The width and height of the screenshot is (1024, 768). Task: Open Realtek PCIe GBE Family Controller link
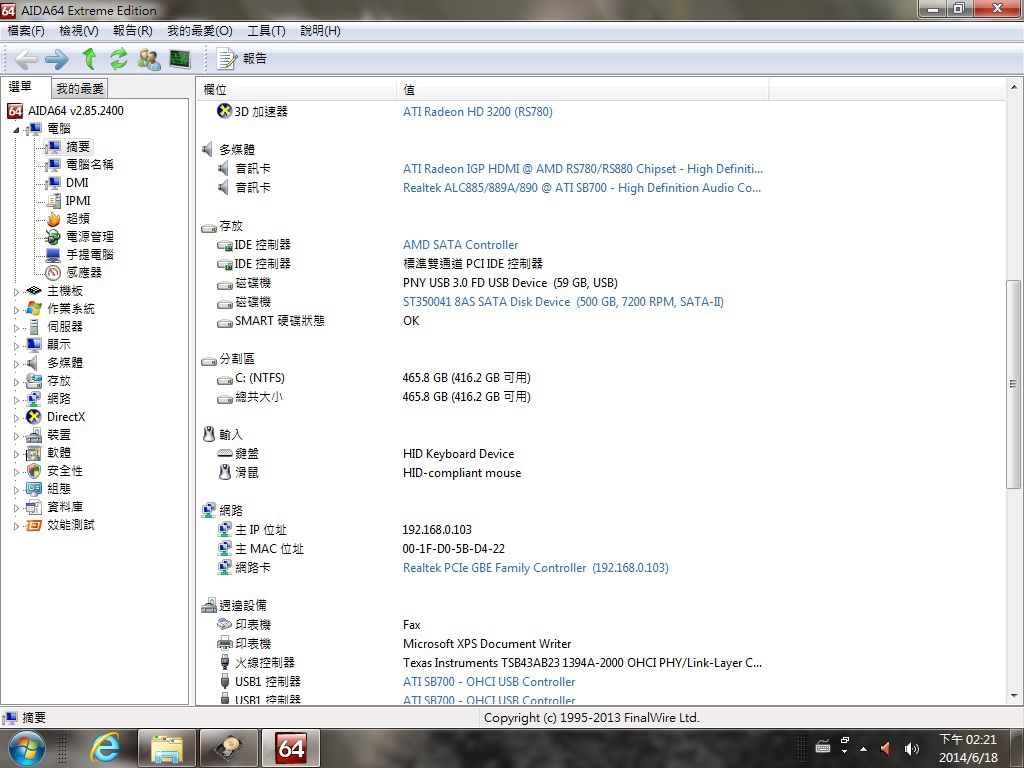[536, 568]
